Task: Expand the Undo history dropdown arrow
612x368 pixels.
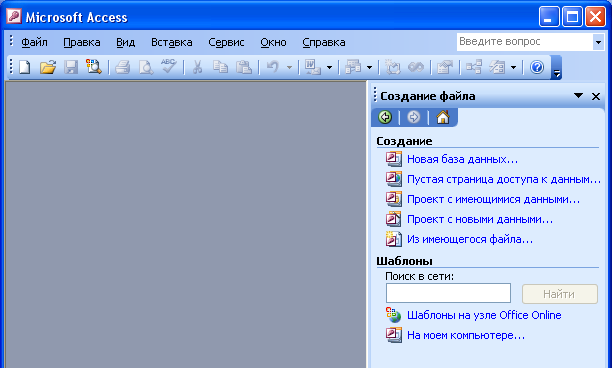Action: pos(289,68)
